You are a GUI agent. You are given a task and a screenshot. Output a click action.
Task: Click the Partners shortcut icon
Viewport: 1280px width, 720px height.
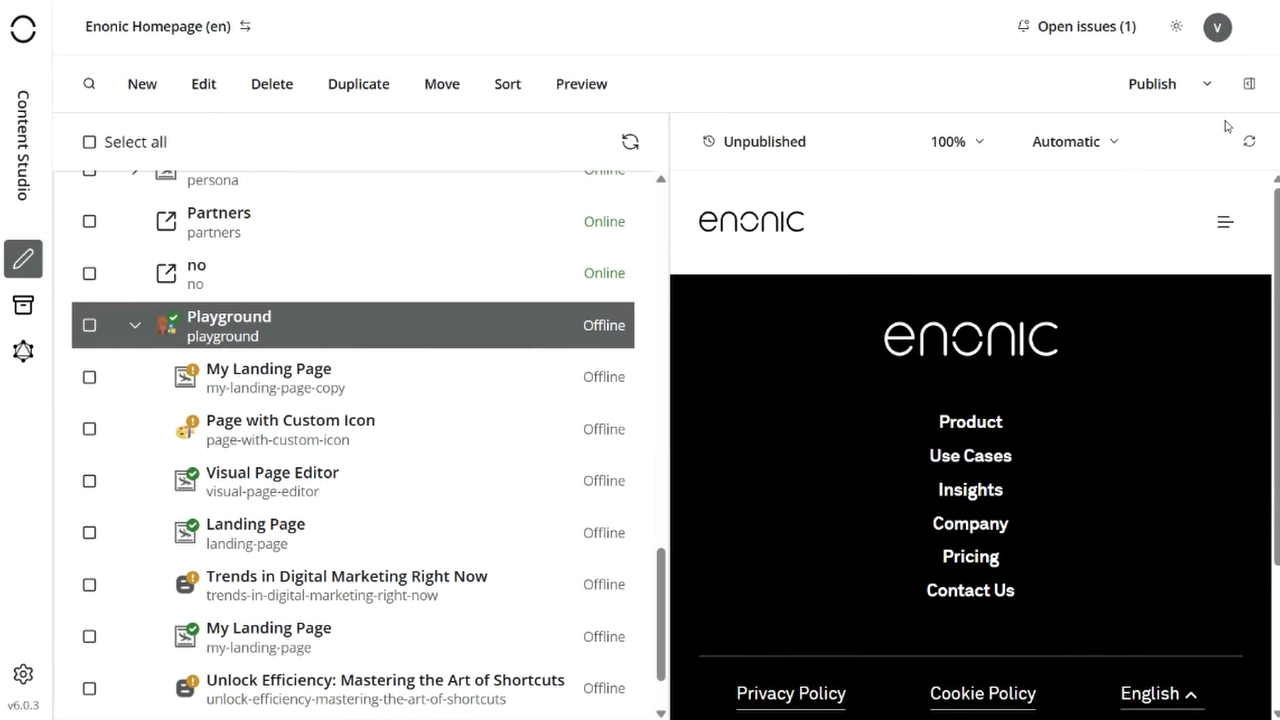166,222
